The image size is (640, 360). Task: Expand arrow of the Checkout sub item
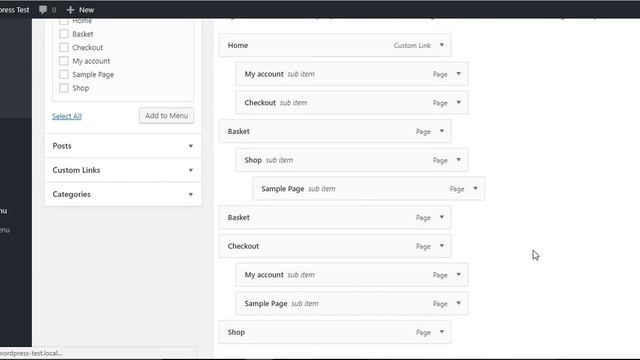458,102
